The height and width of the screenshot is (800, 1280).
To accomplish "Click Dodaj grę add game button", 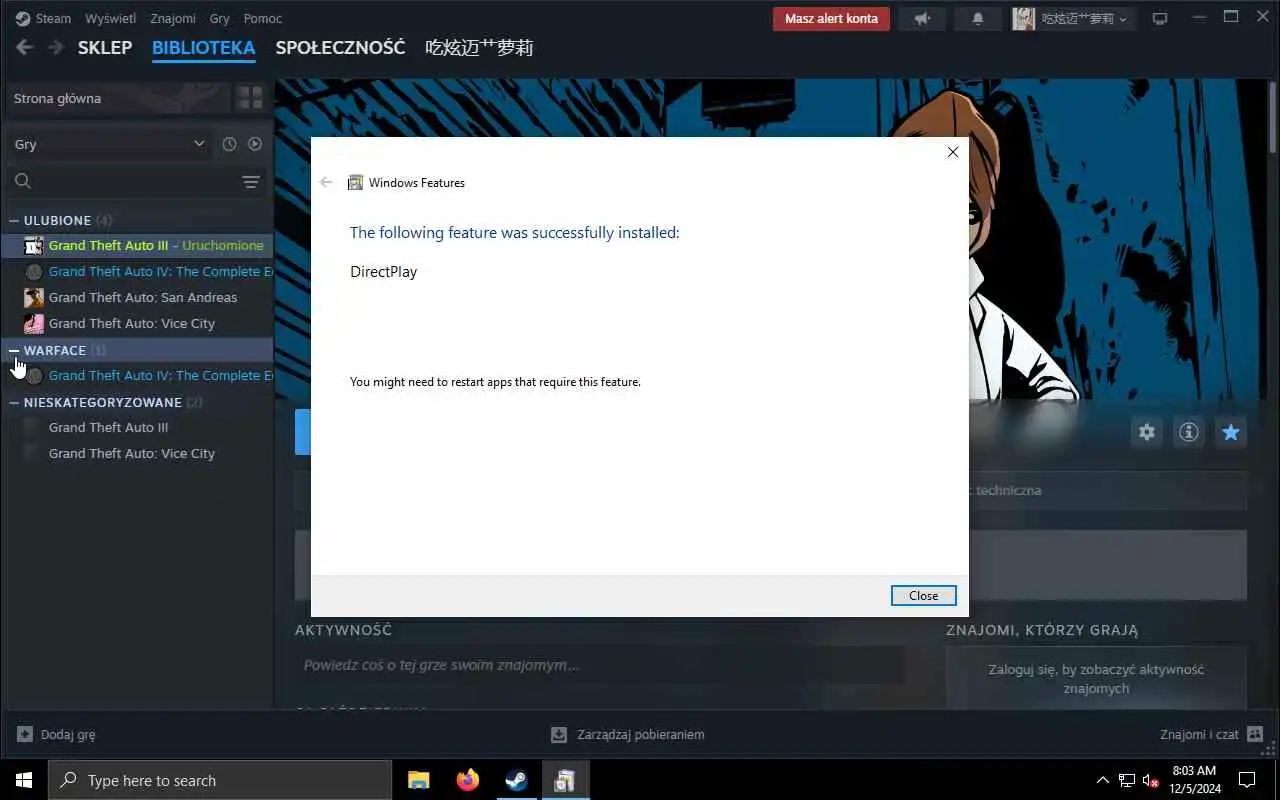I will (56, 734).
